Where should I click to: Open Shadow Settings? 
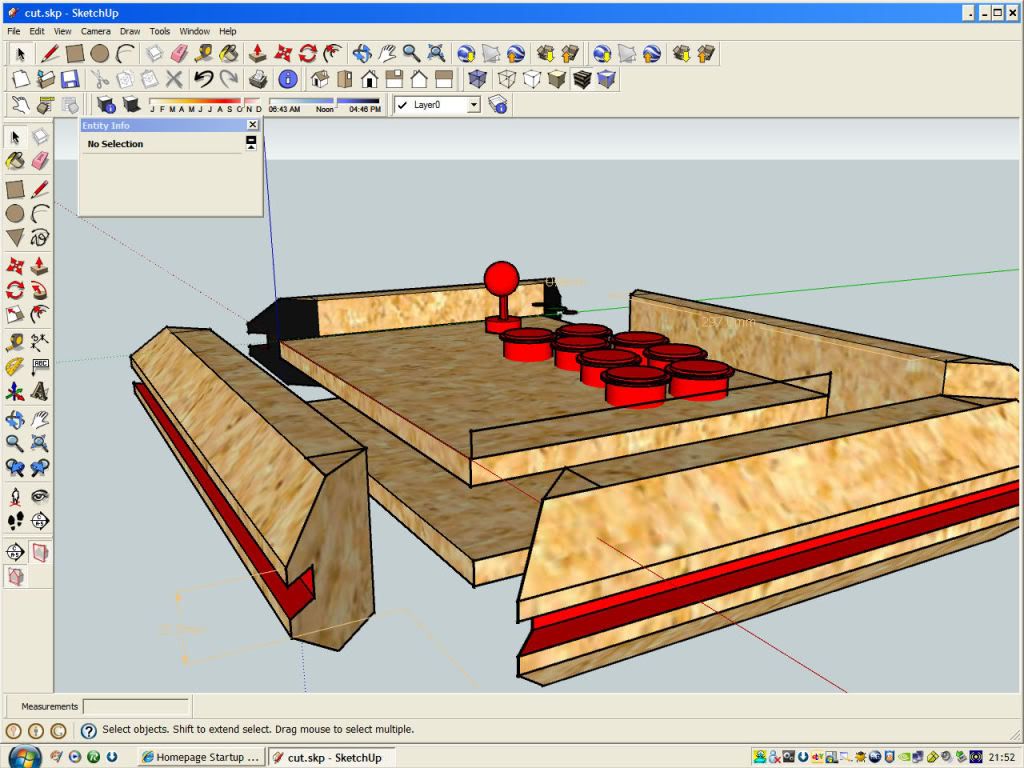[x=106, y=104]
